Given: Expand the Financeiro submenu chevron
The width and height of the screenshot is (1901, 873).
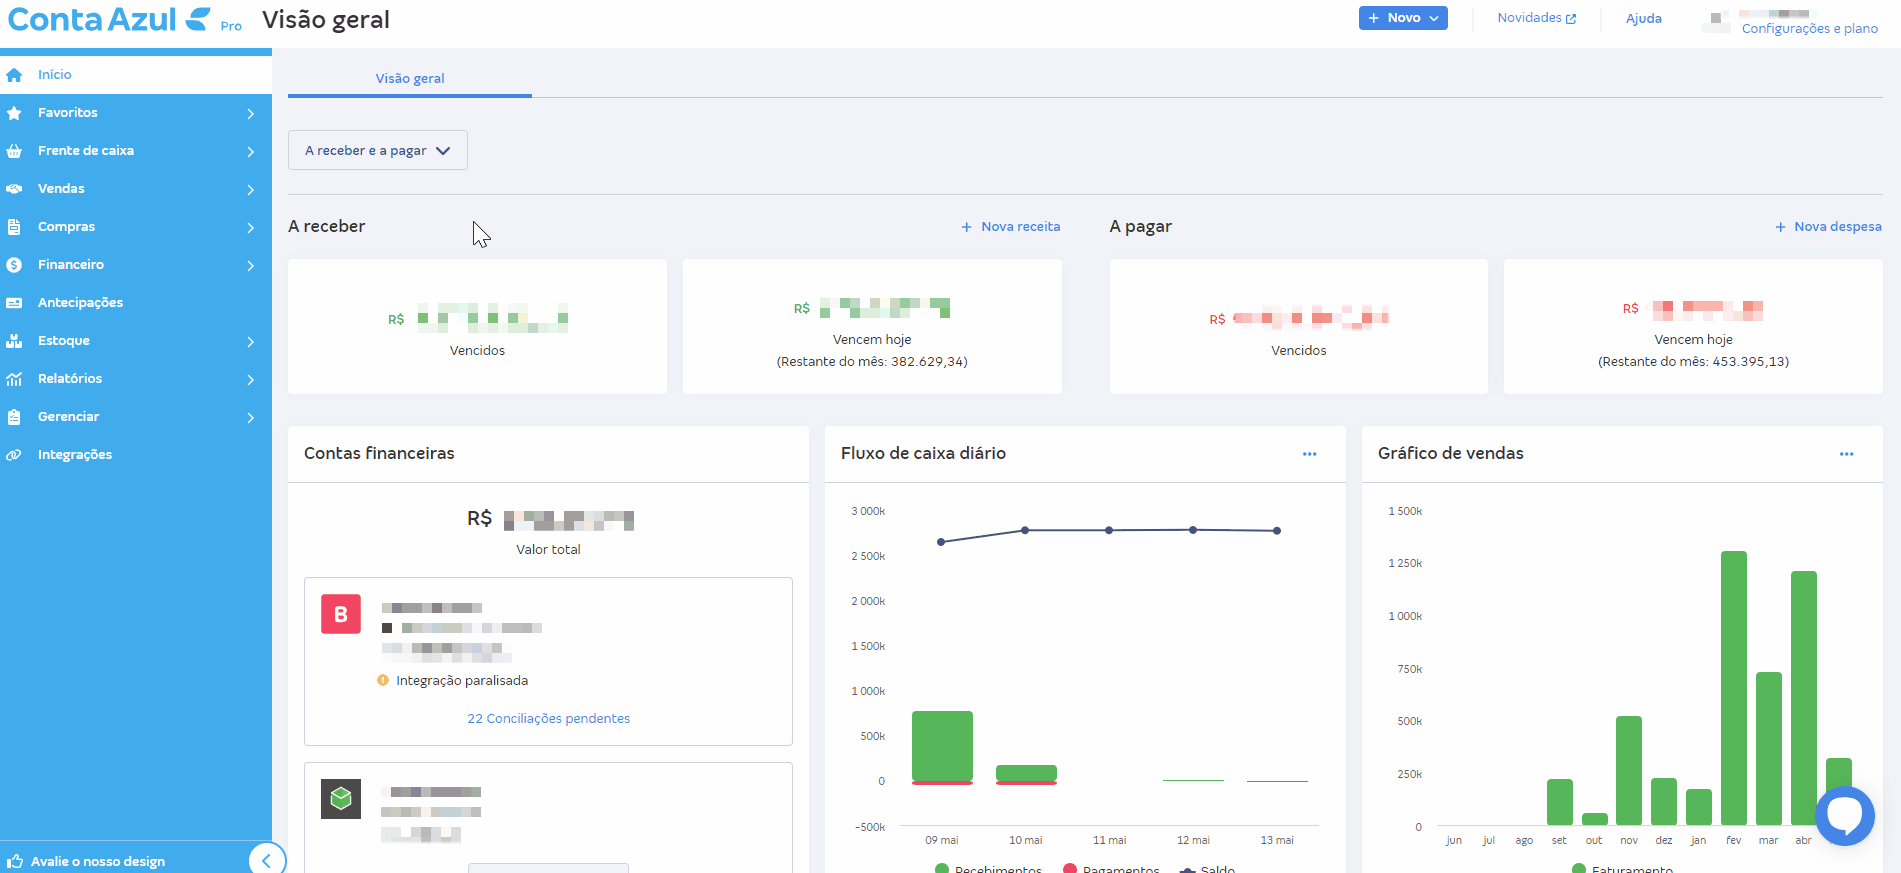Looking at the screenshot, I should click(250, 266).
